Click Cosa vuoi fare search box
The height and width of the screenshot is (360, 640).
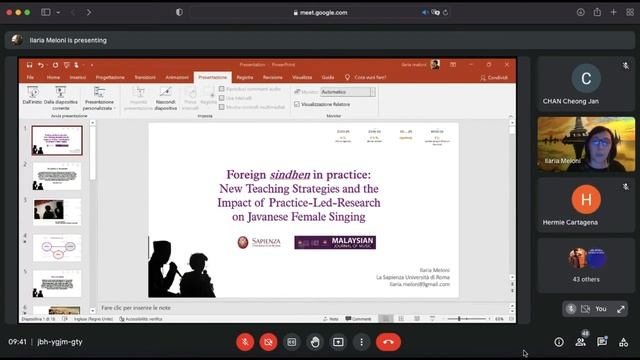click(x=366, y=77)
